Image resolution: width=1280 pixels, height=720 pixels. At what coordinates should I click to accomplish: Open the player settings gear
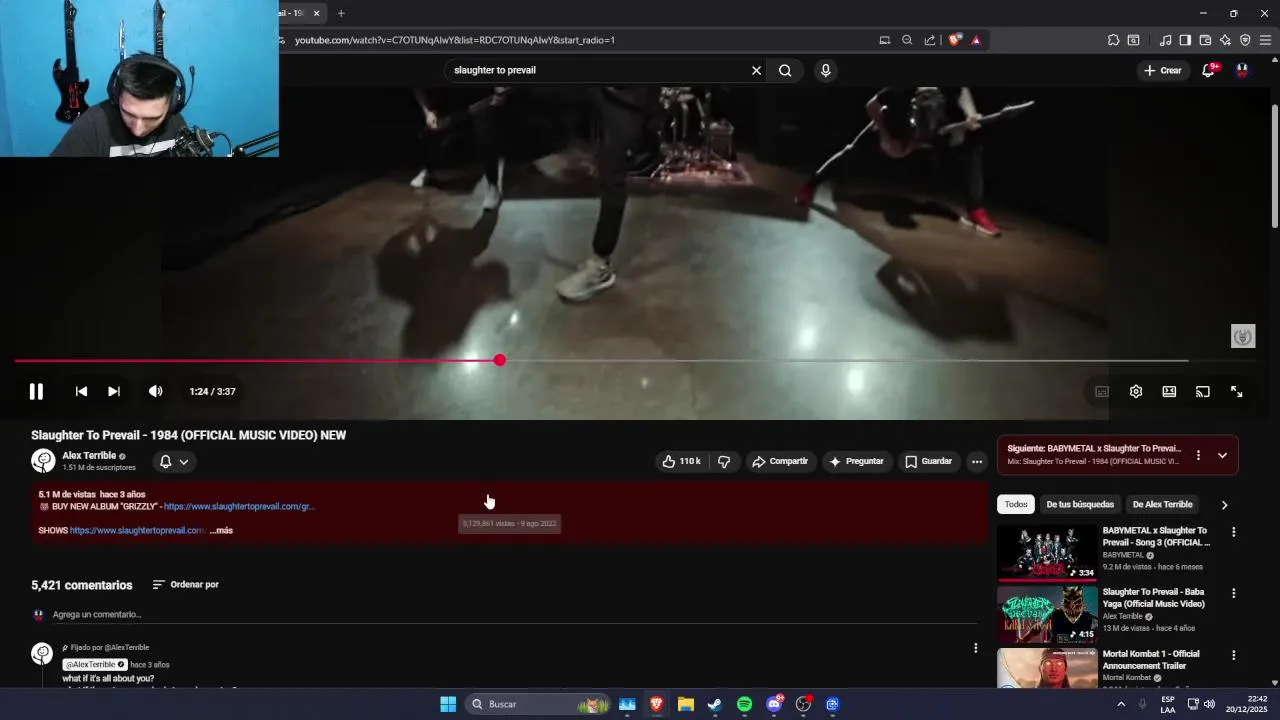[x=1136, y=392]
